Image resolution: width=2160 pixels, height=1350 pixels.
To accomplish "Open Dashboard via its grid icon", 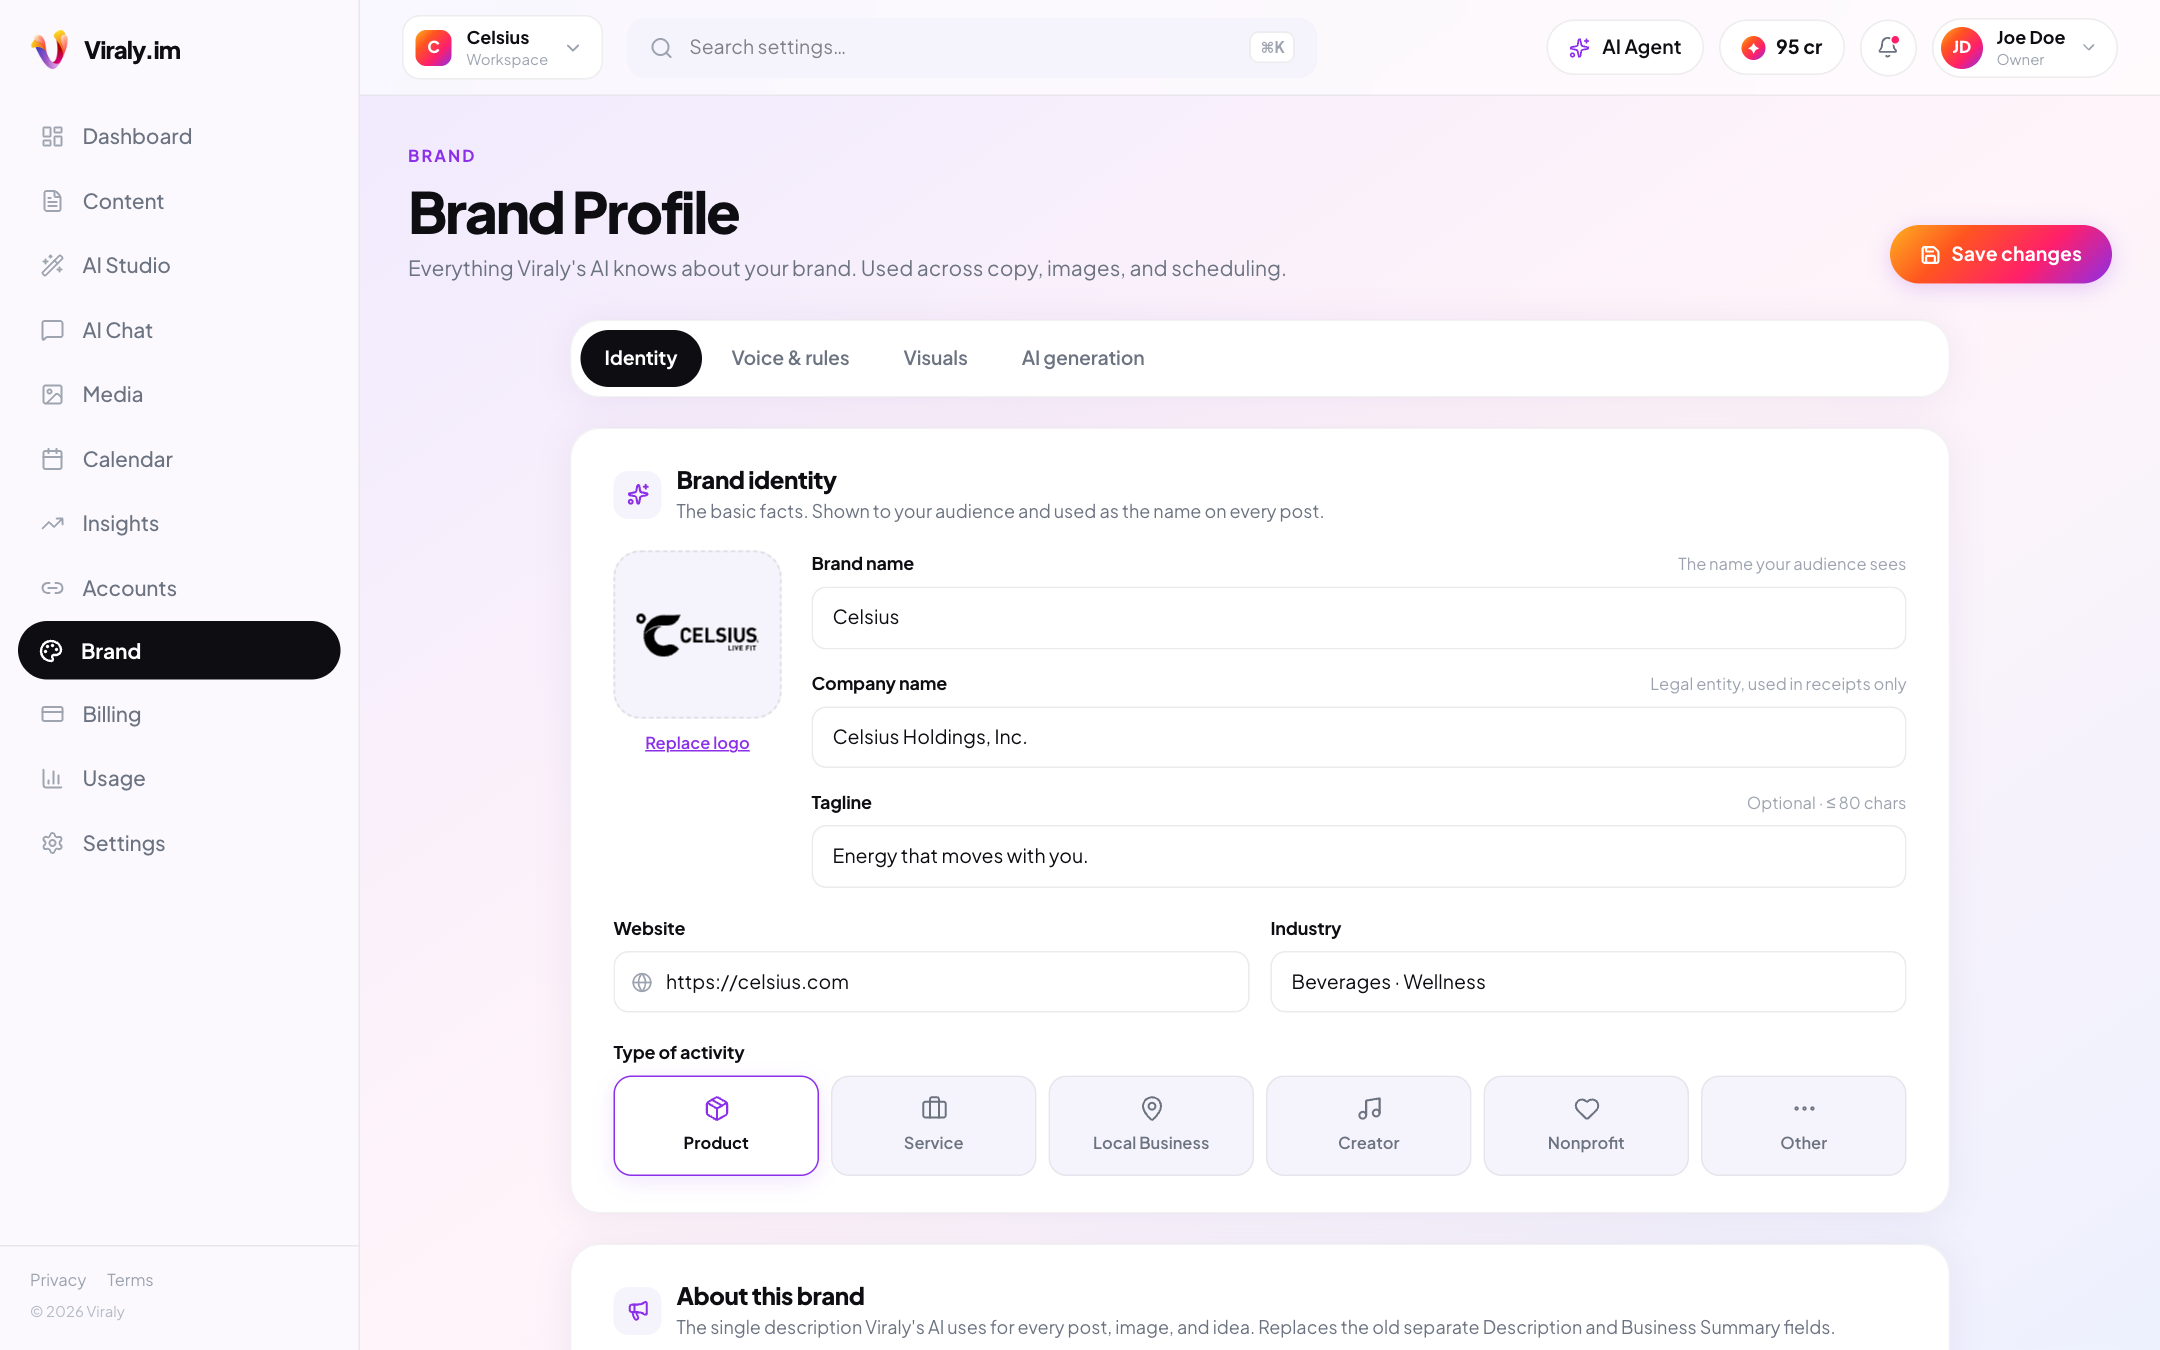I will [x=53, y=136].
